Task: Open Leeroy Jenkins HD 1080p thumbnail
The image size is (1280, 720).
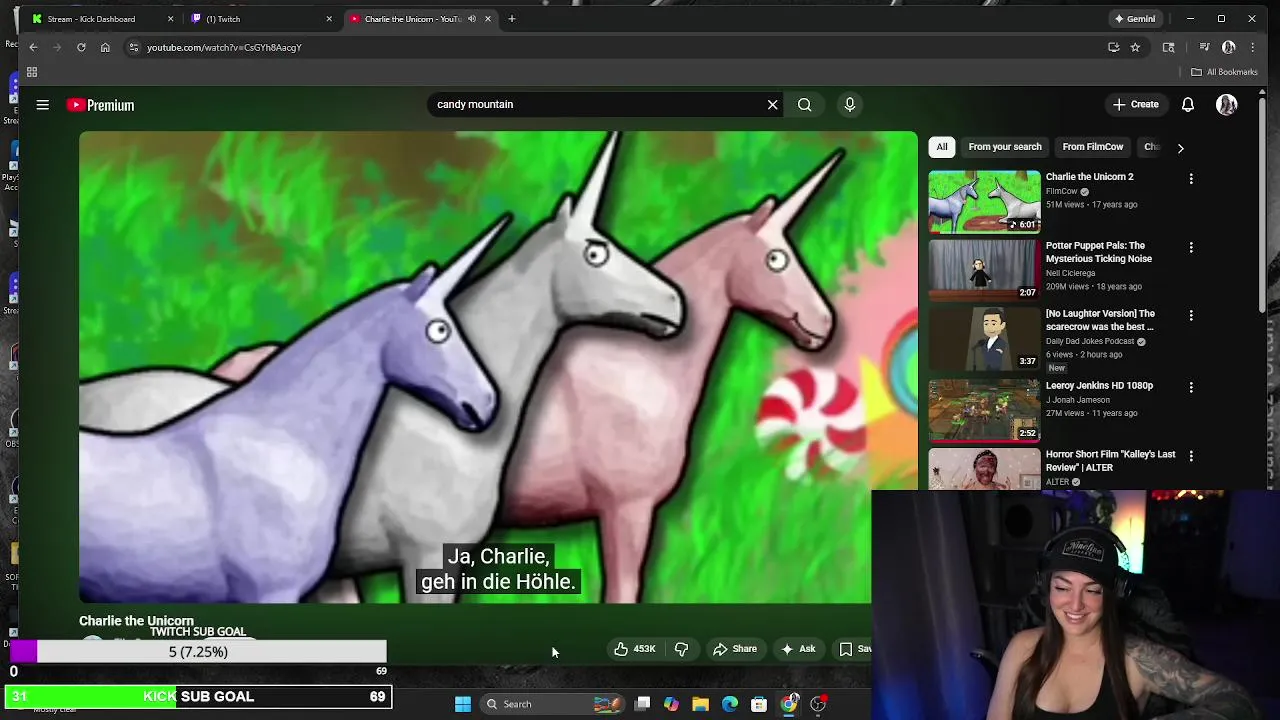Action: [984, 410]
